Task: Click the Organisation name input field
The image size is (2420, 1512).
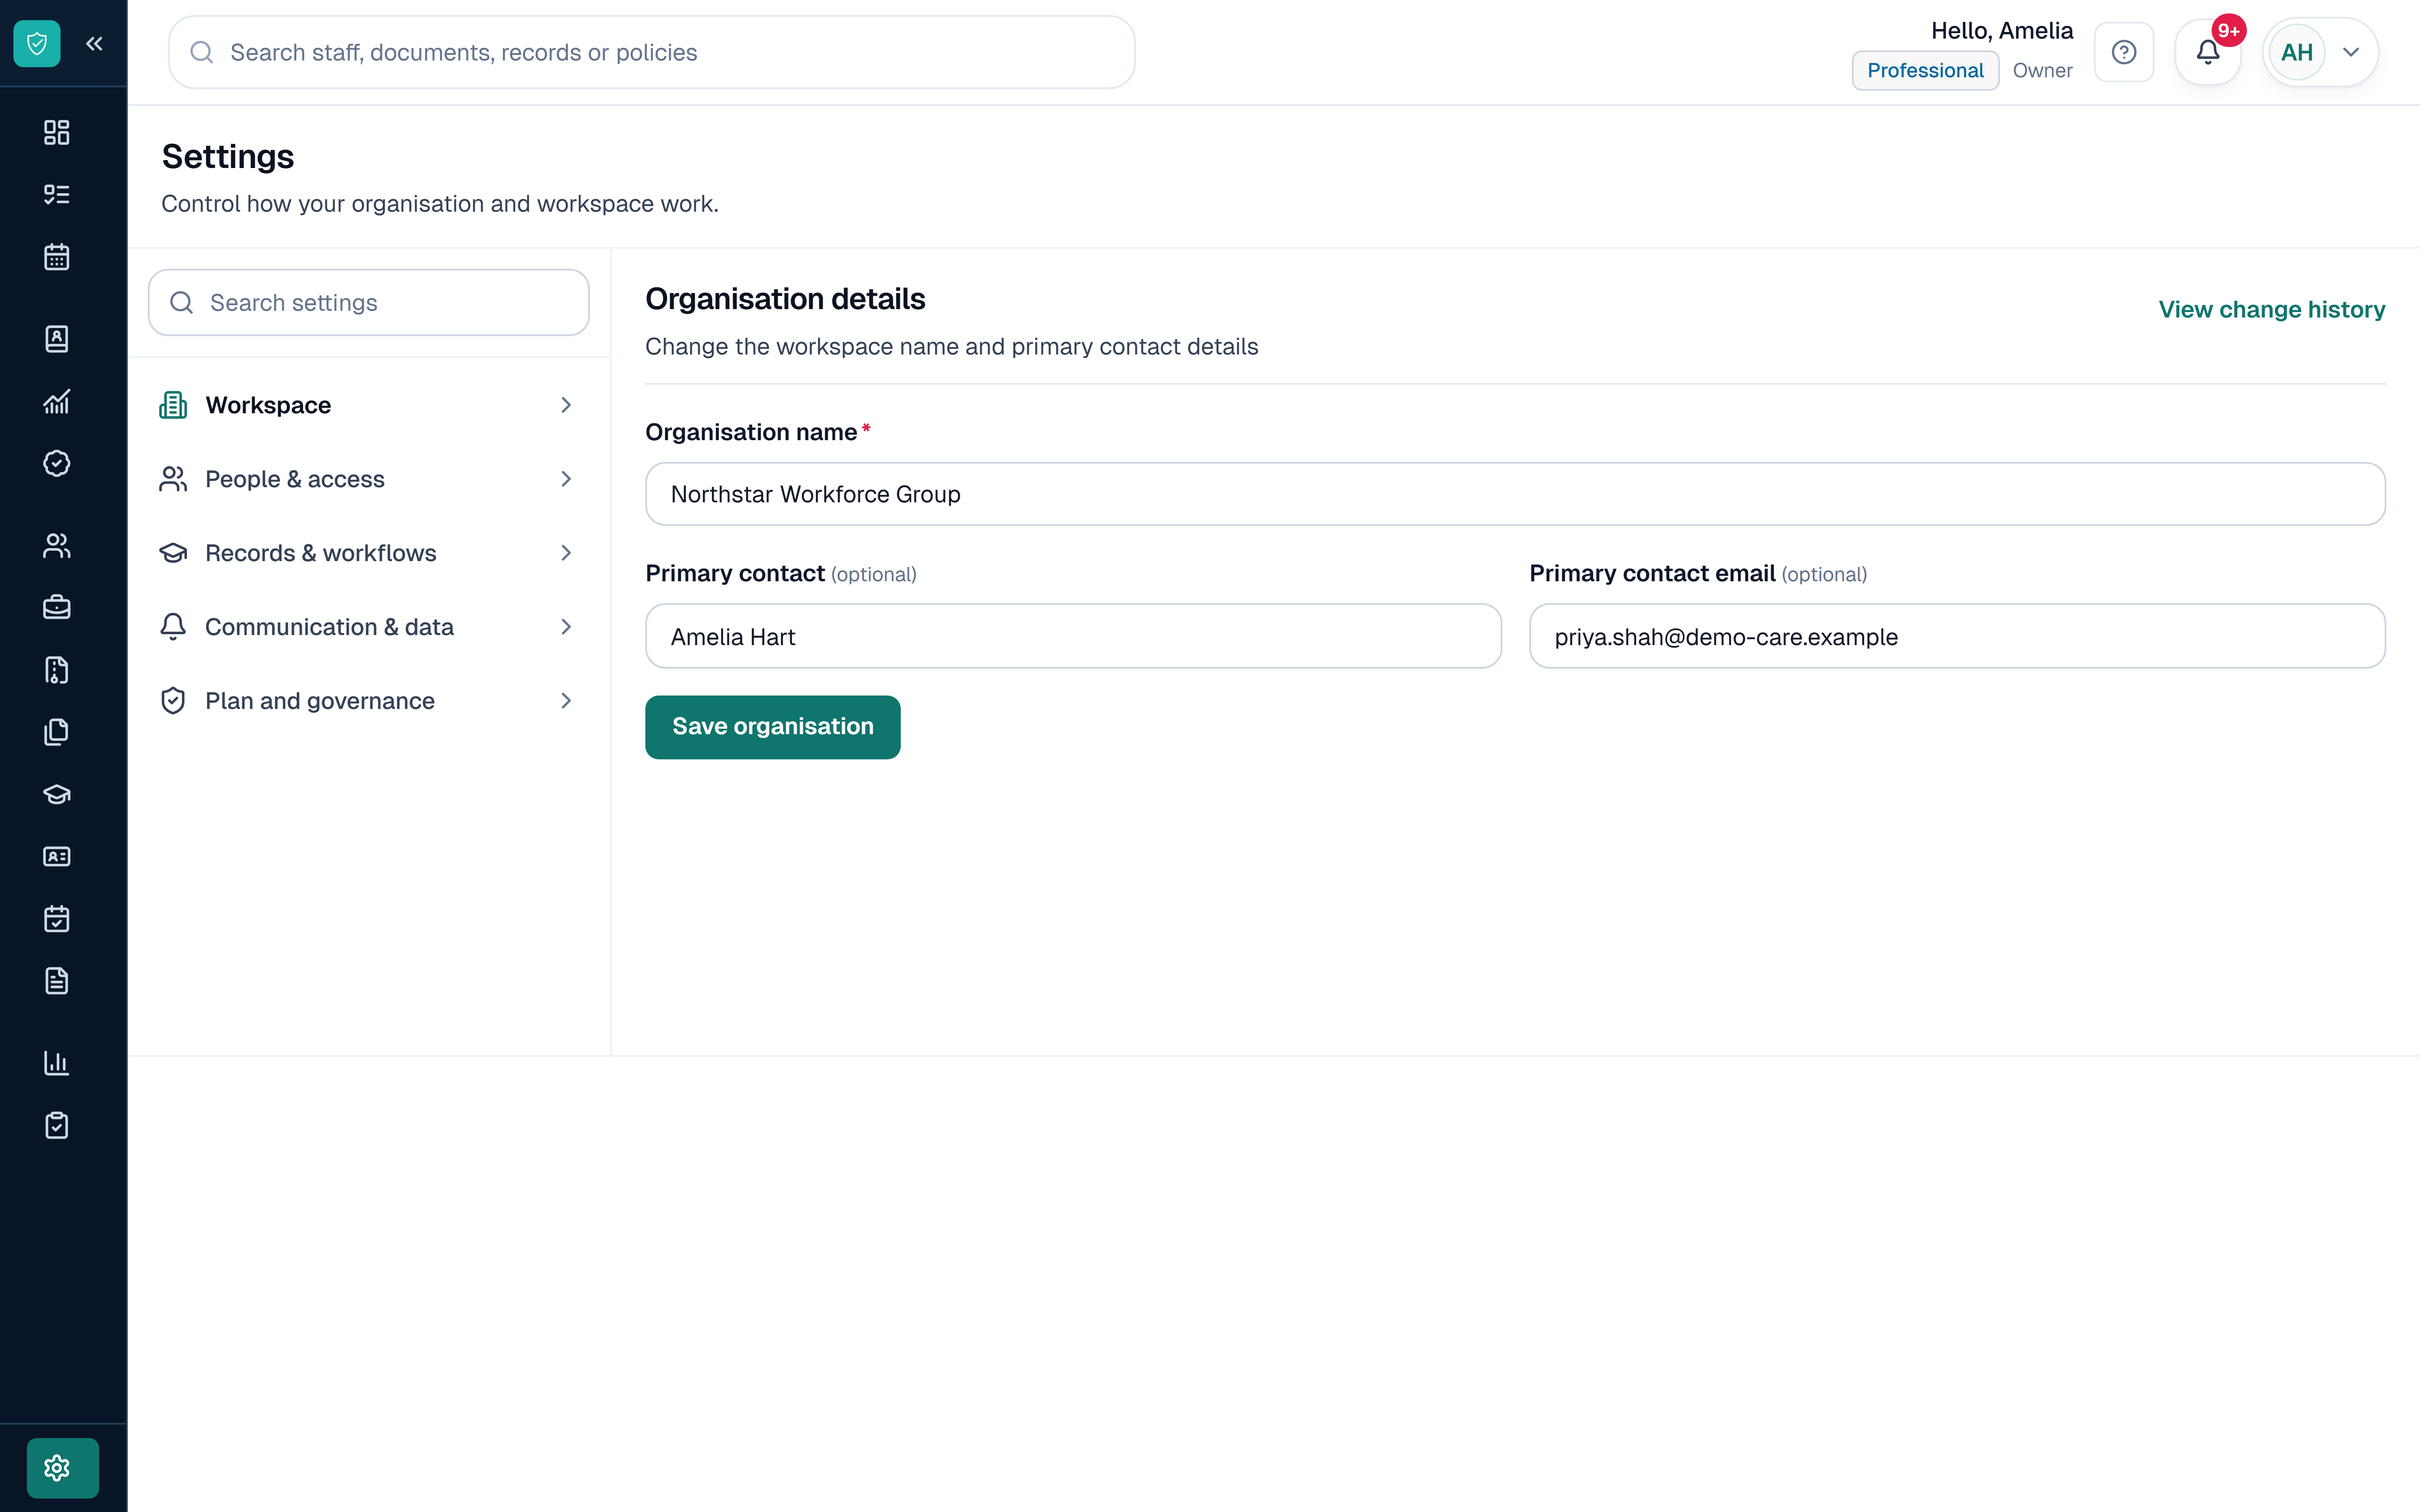Action: coord(1515,494)
